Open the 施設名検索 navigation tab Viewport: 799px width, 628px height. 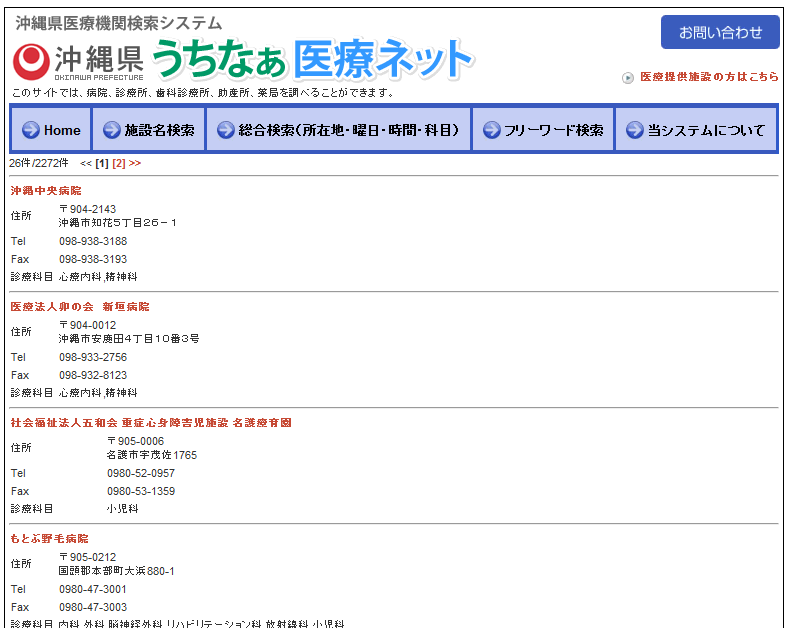point(148,129)
